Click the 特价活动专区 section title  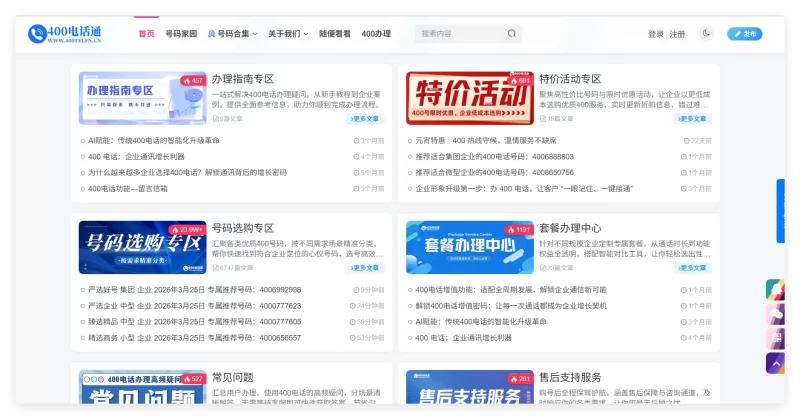coord(570,79)
